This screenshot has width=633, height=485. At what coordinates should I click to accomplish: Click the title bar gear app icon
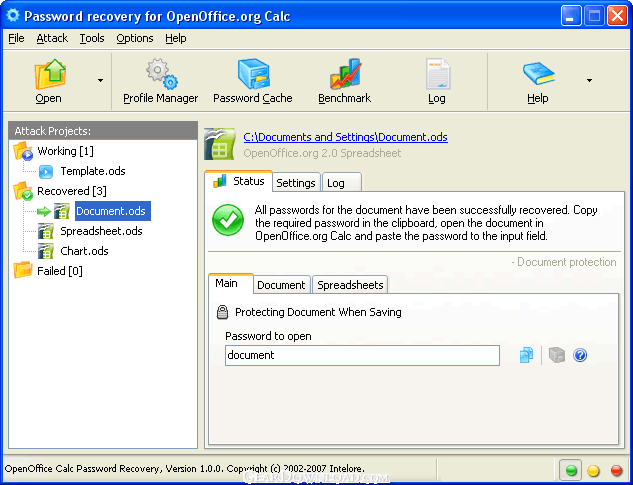coord(13,16)
